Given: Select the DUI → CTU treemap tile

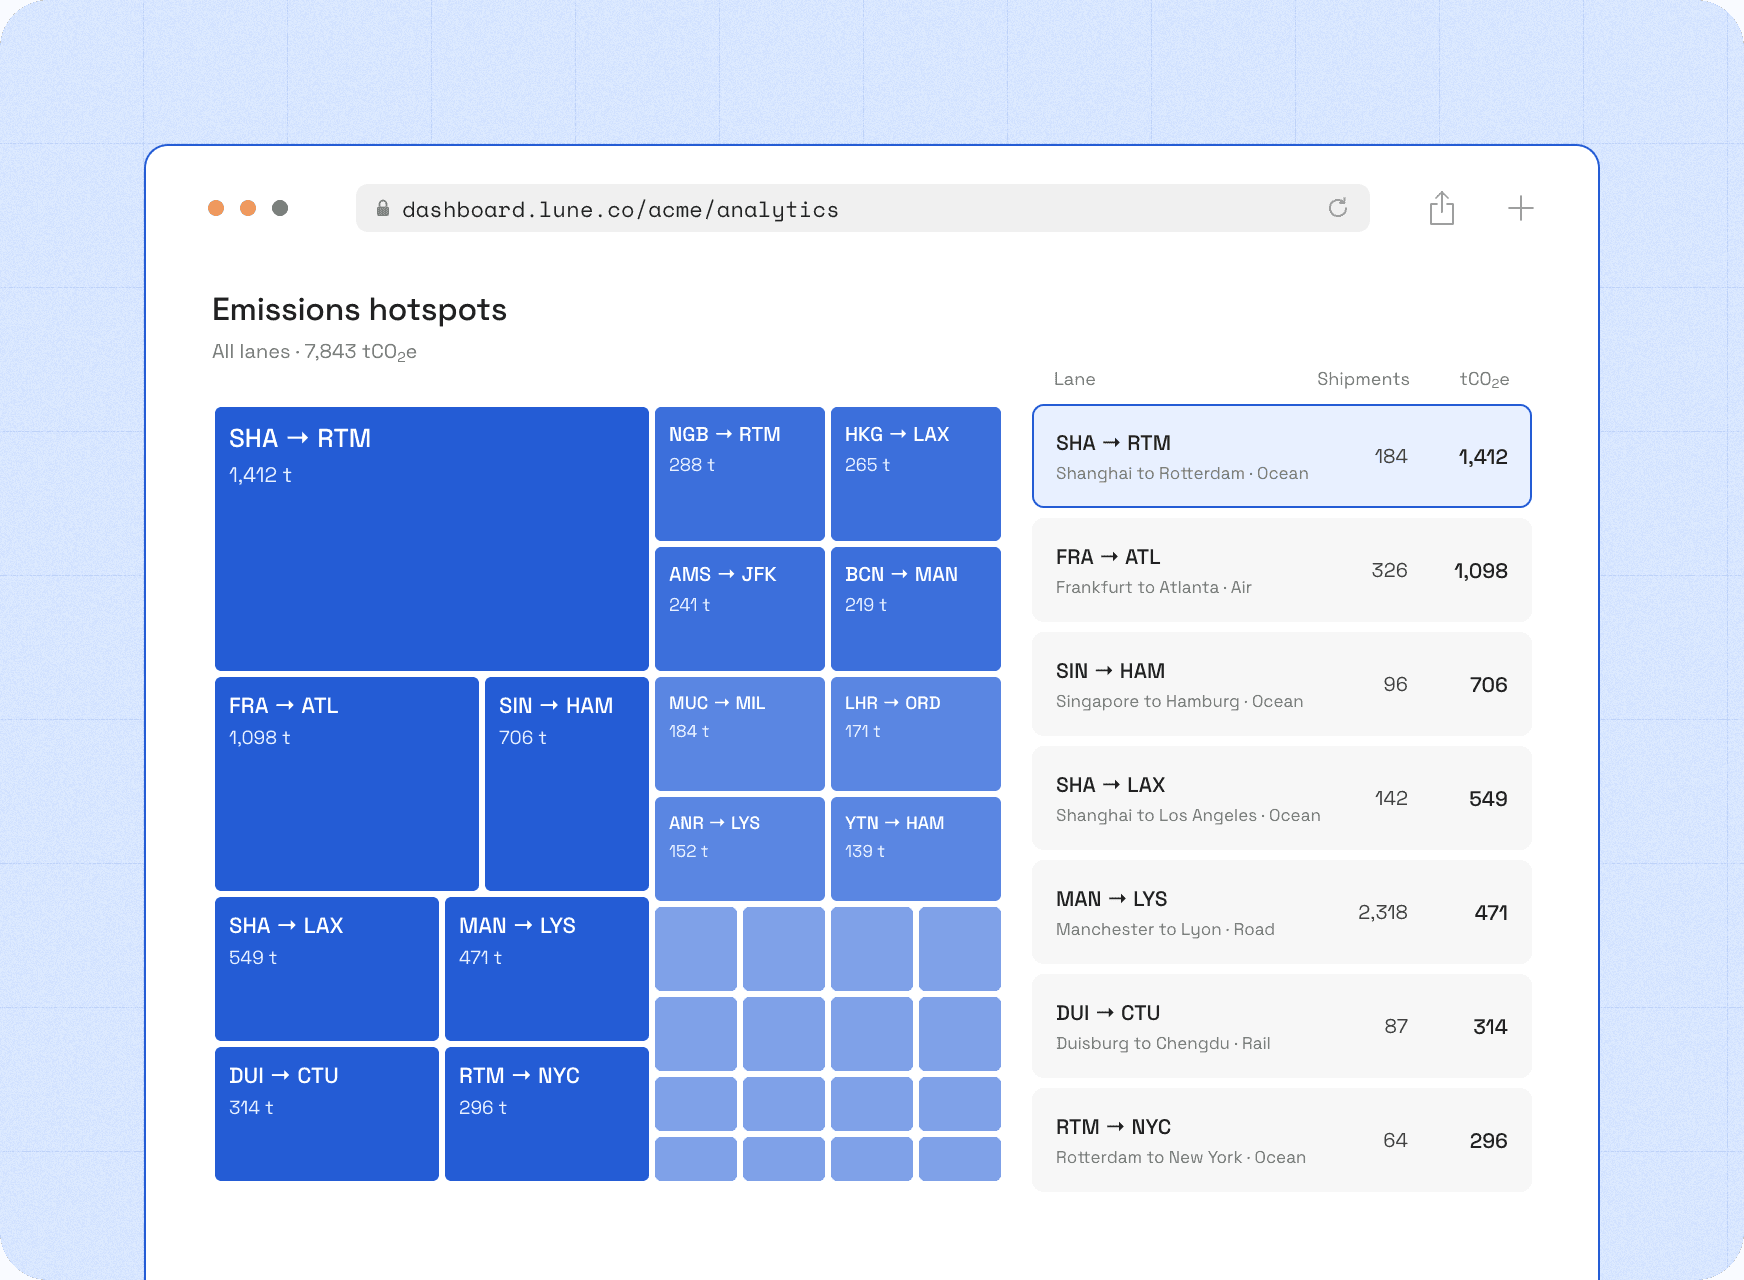Looking at the screenshot, I should pos(327,1113).
